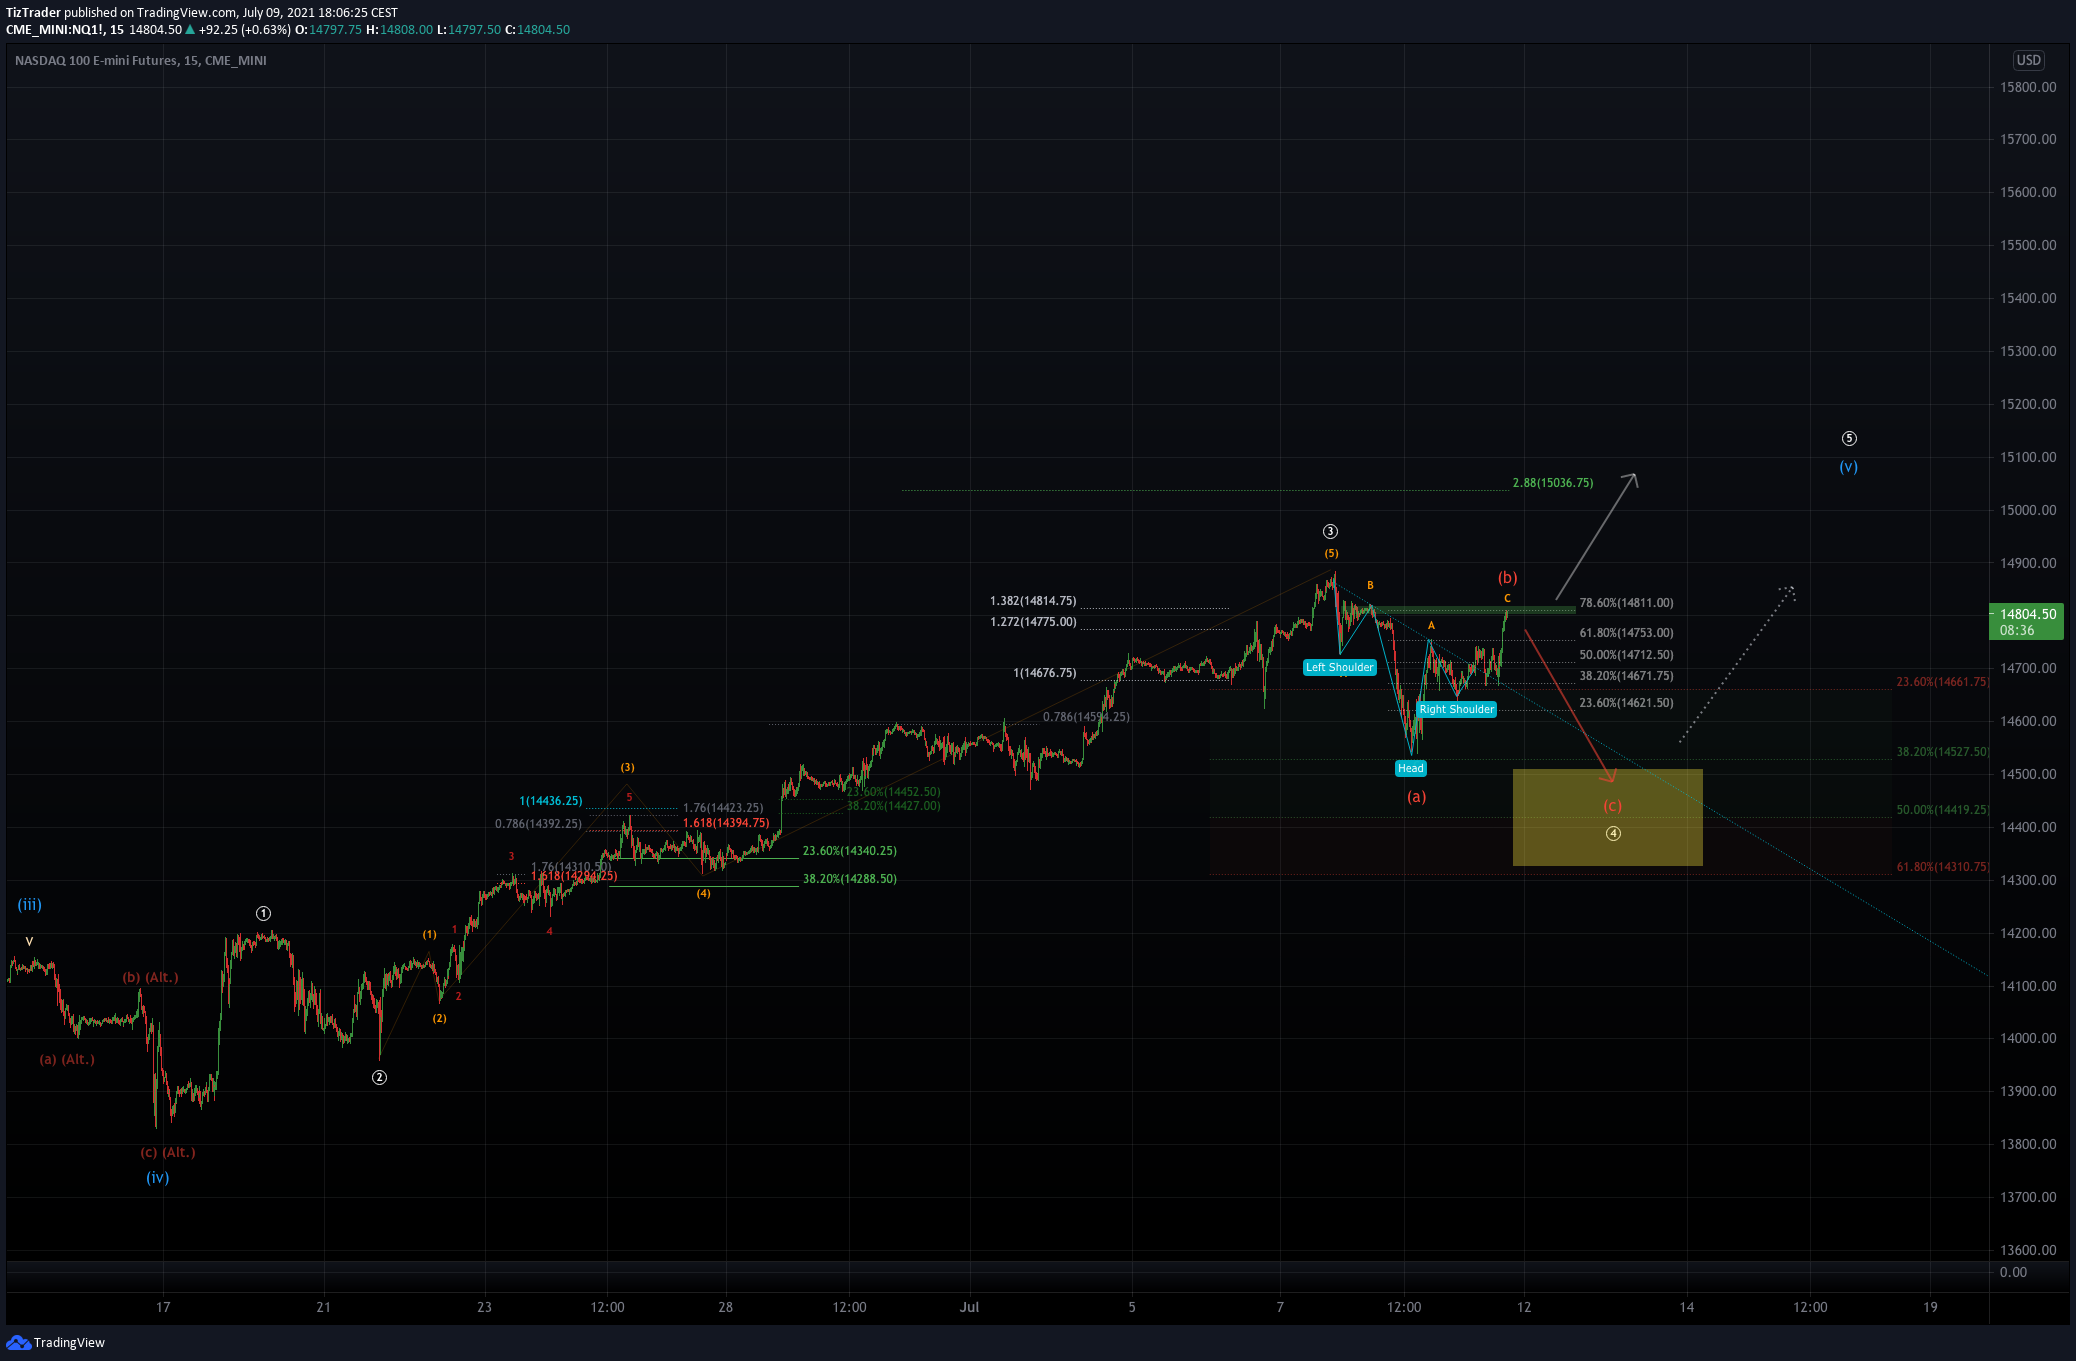
Task: Select the circled 1 wave label
Action: [263, 913]
